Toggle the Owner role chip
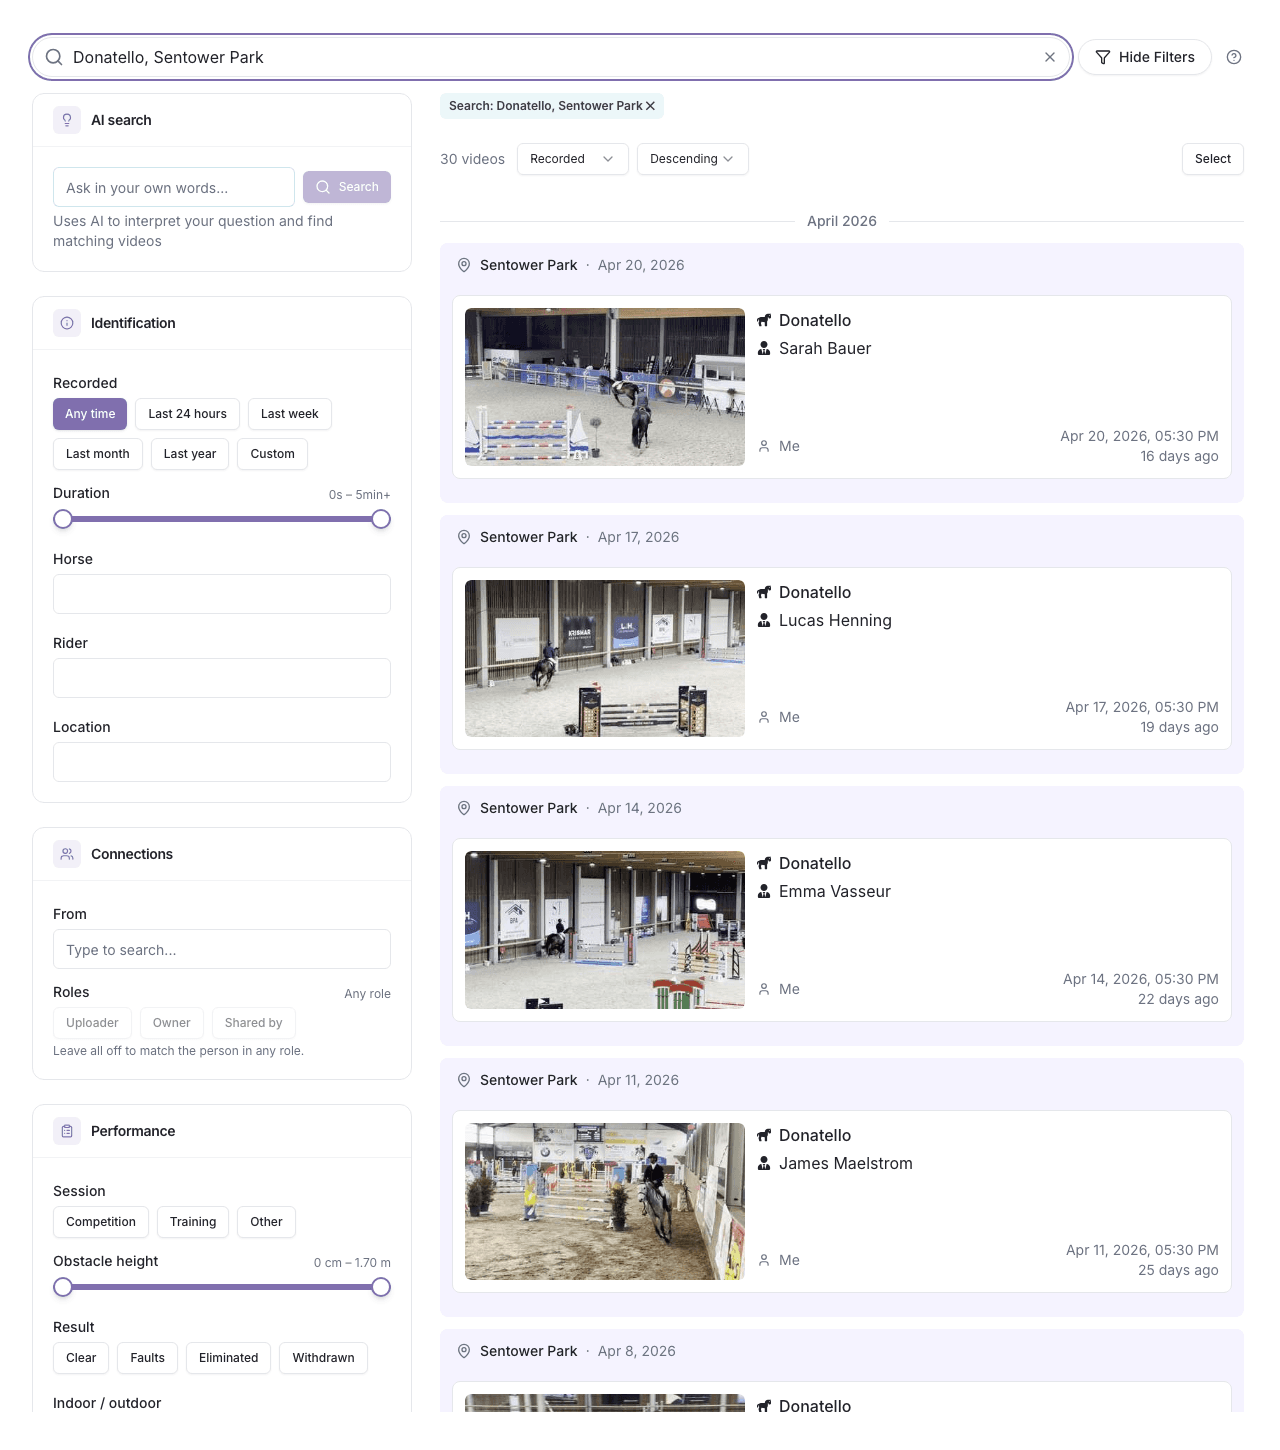The height and width of the screenshot is (1450, 1280). 172,1023
